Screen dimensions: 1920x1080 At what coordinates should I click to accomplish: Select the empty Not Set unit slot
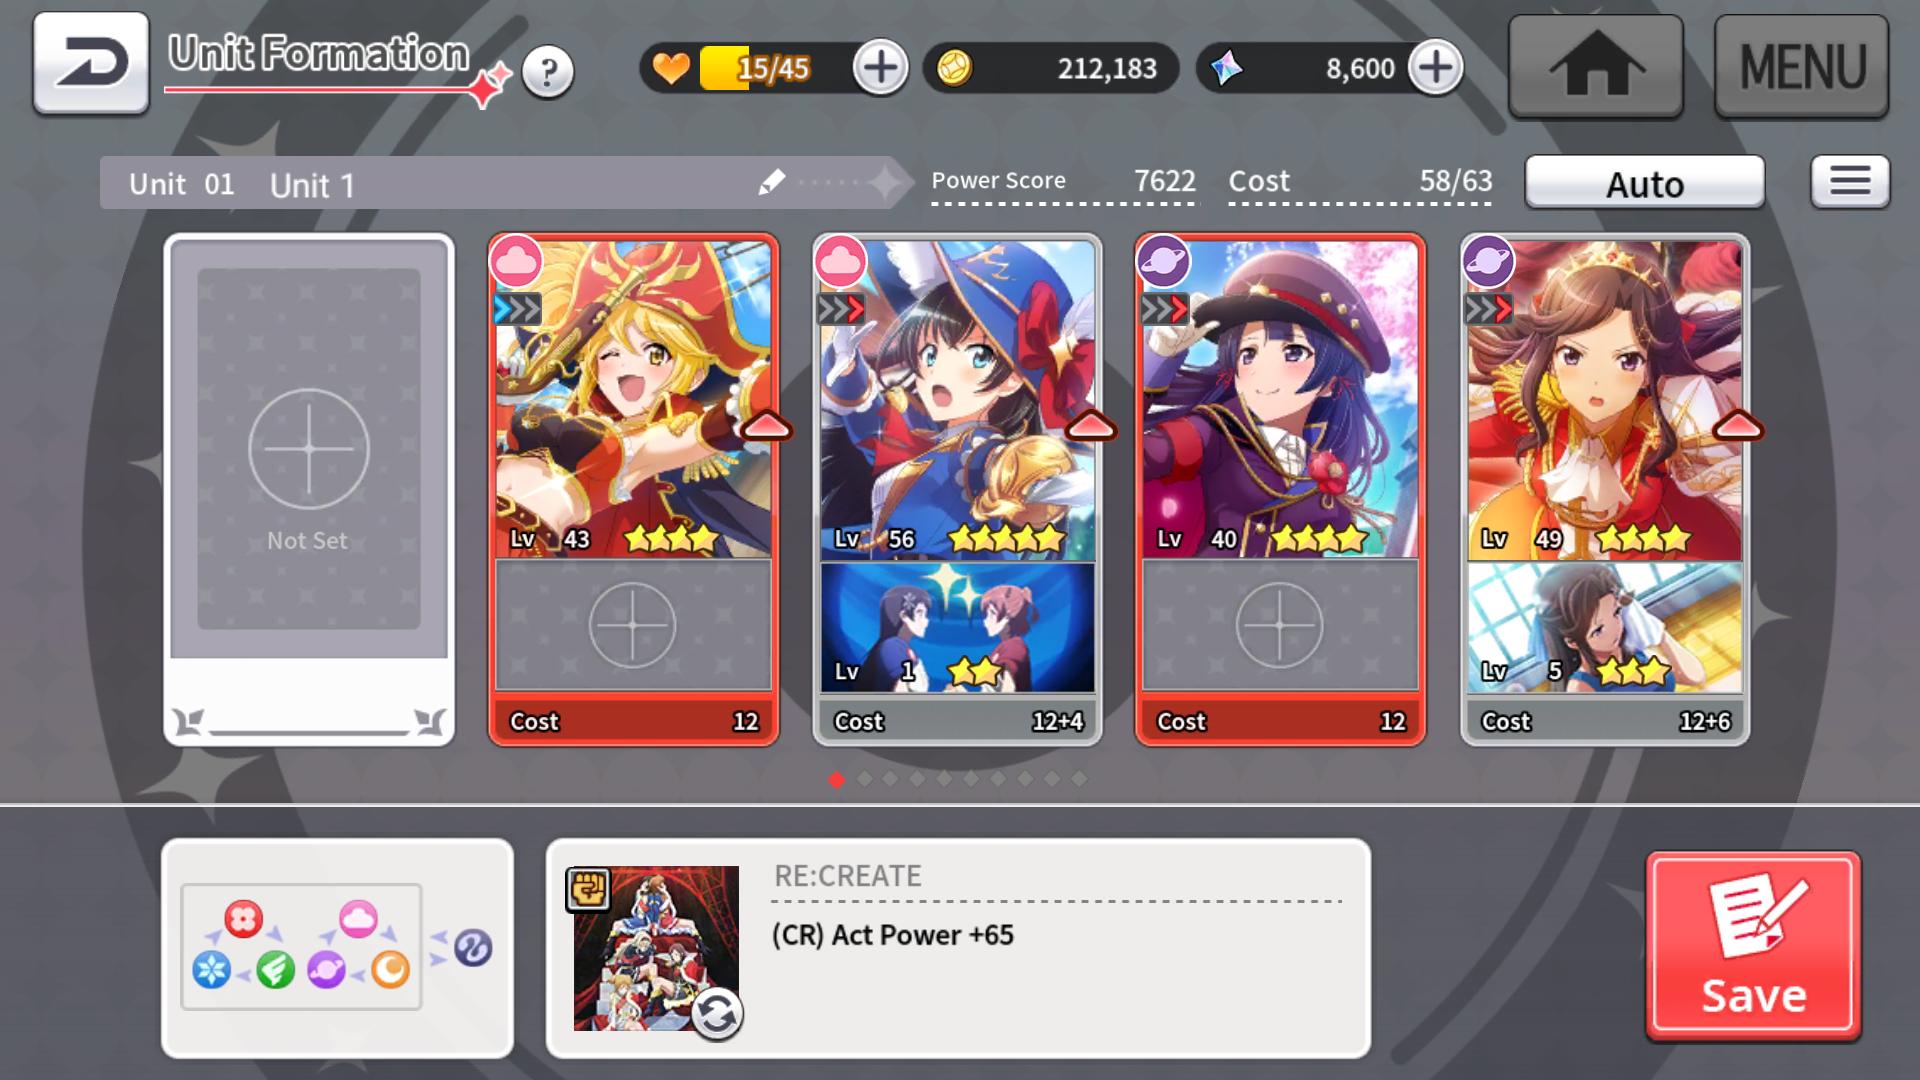(309, 490)
